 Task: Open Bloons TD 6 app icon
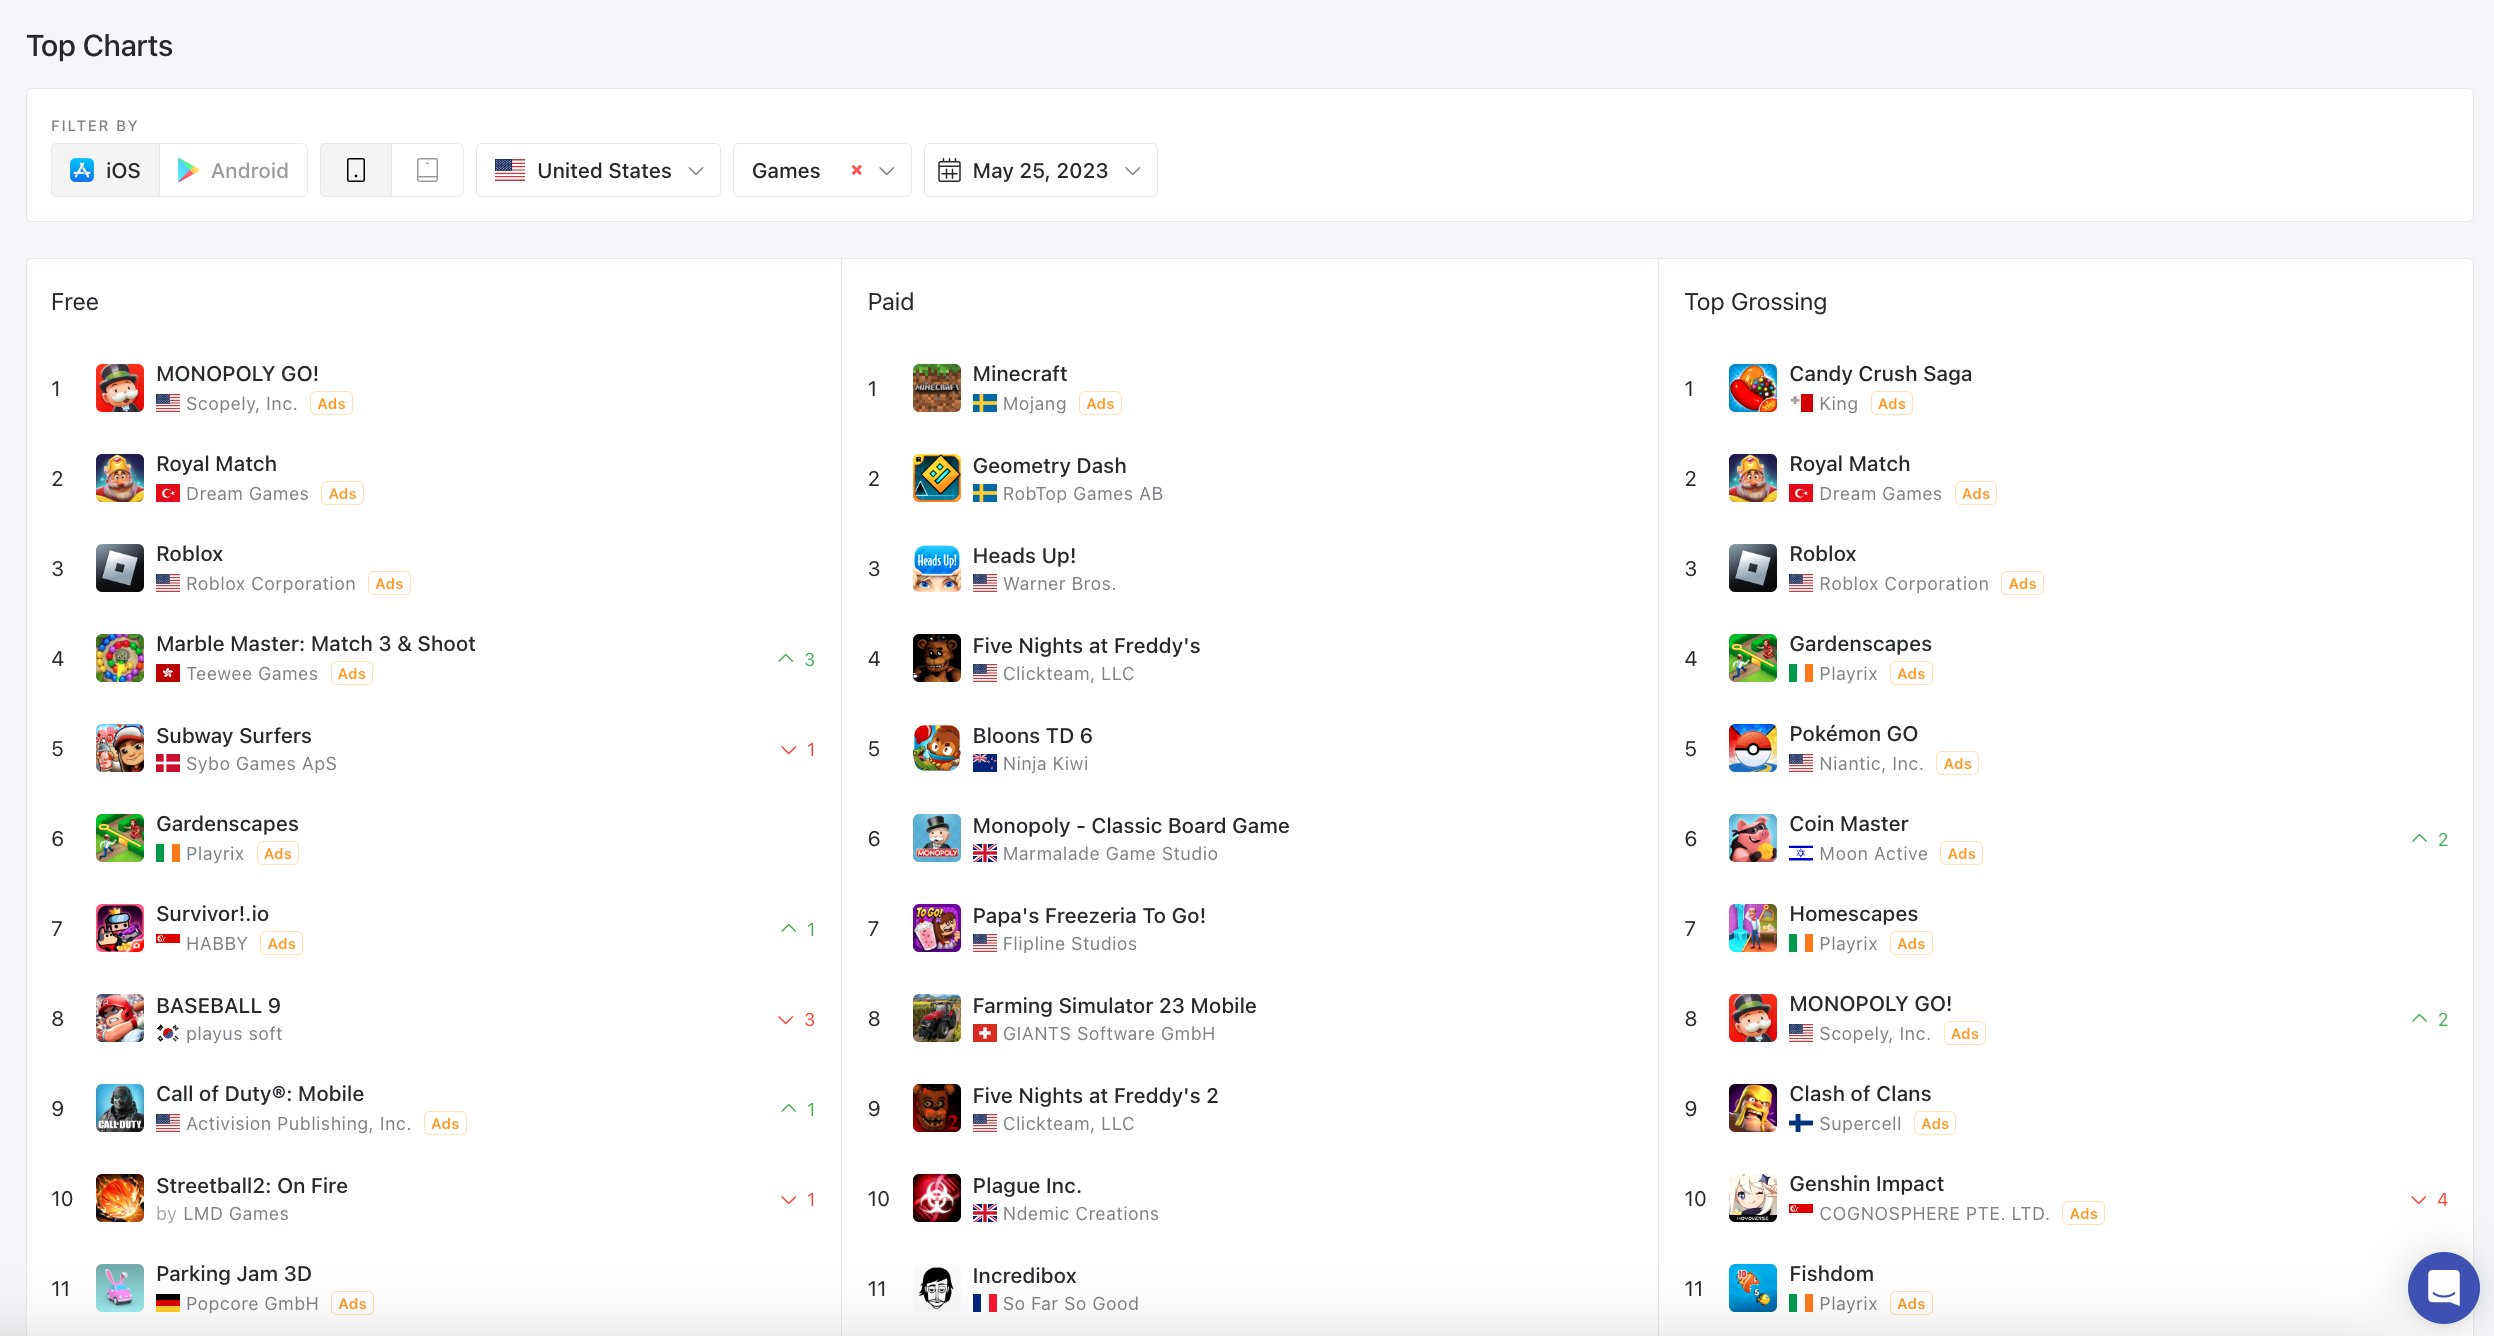pyautogui.click(x=937, y=748)
